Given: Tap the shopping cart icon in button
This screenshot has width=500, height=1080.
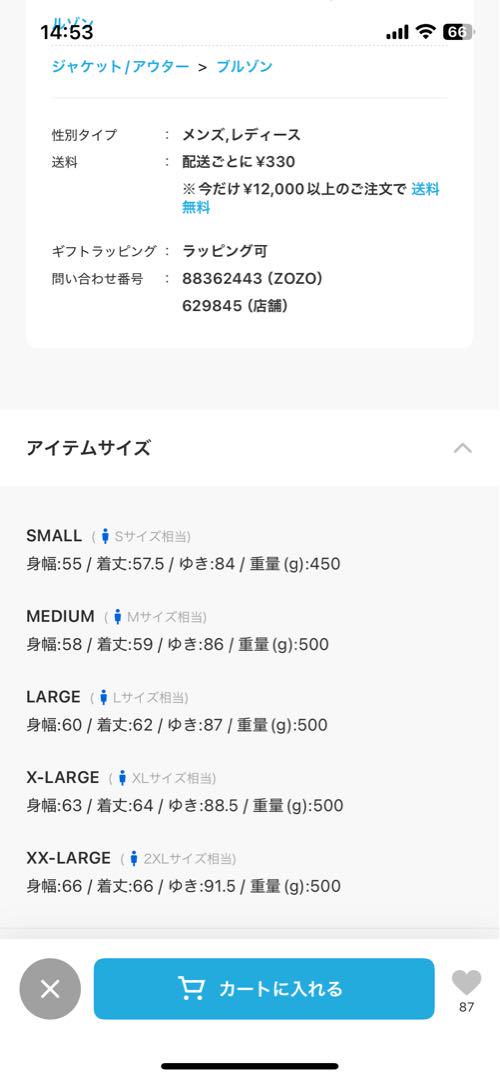Looking at the screenshot, I should (x=191, y=988).
